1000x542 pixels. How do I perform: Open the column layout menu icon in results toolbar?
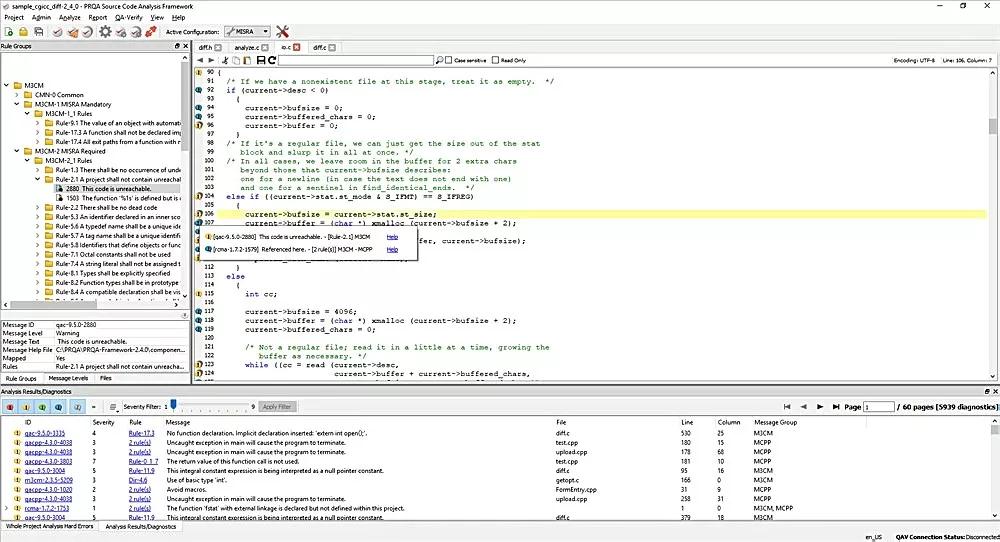[113, 407]
